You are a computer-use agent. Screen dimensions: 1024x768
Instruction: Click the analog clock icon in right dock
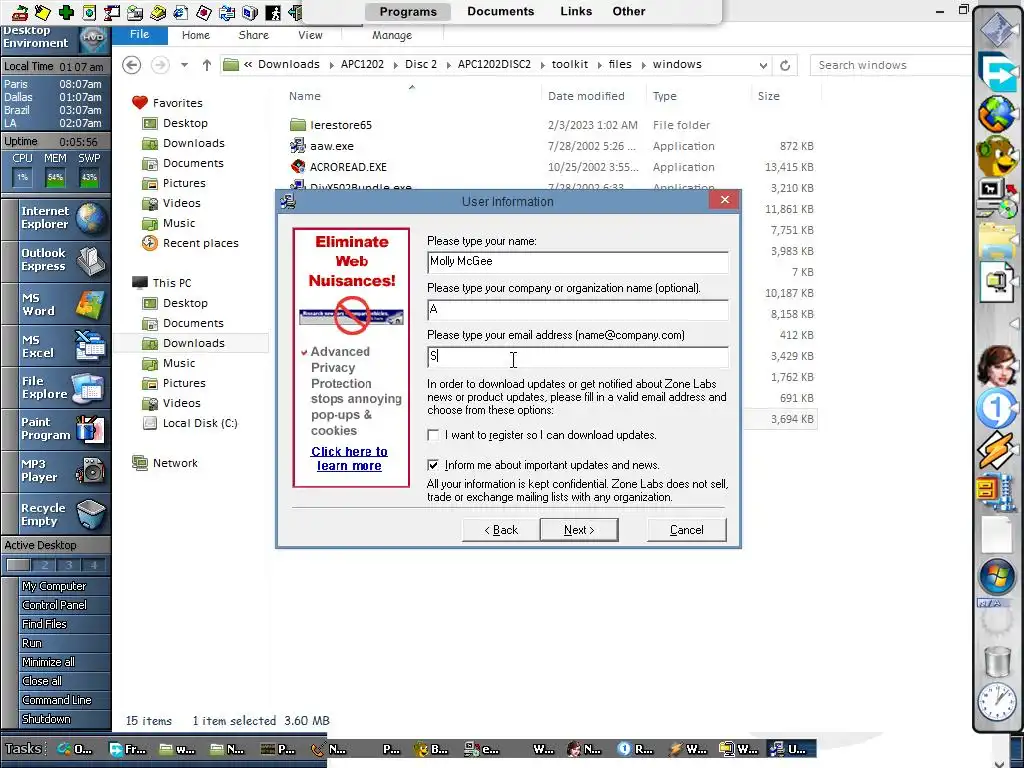tap(997, 702)
